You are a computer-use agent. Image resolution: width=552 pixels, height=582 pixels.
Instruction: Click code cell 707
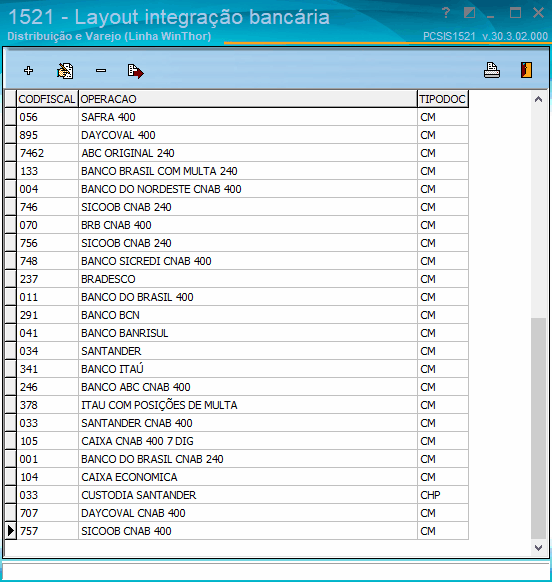[x=47, y=513]
